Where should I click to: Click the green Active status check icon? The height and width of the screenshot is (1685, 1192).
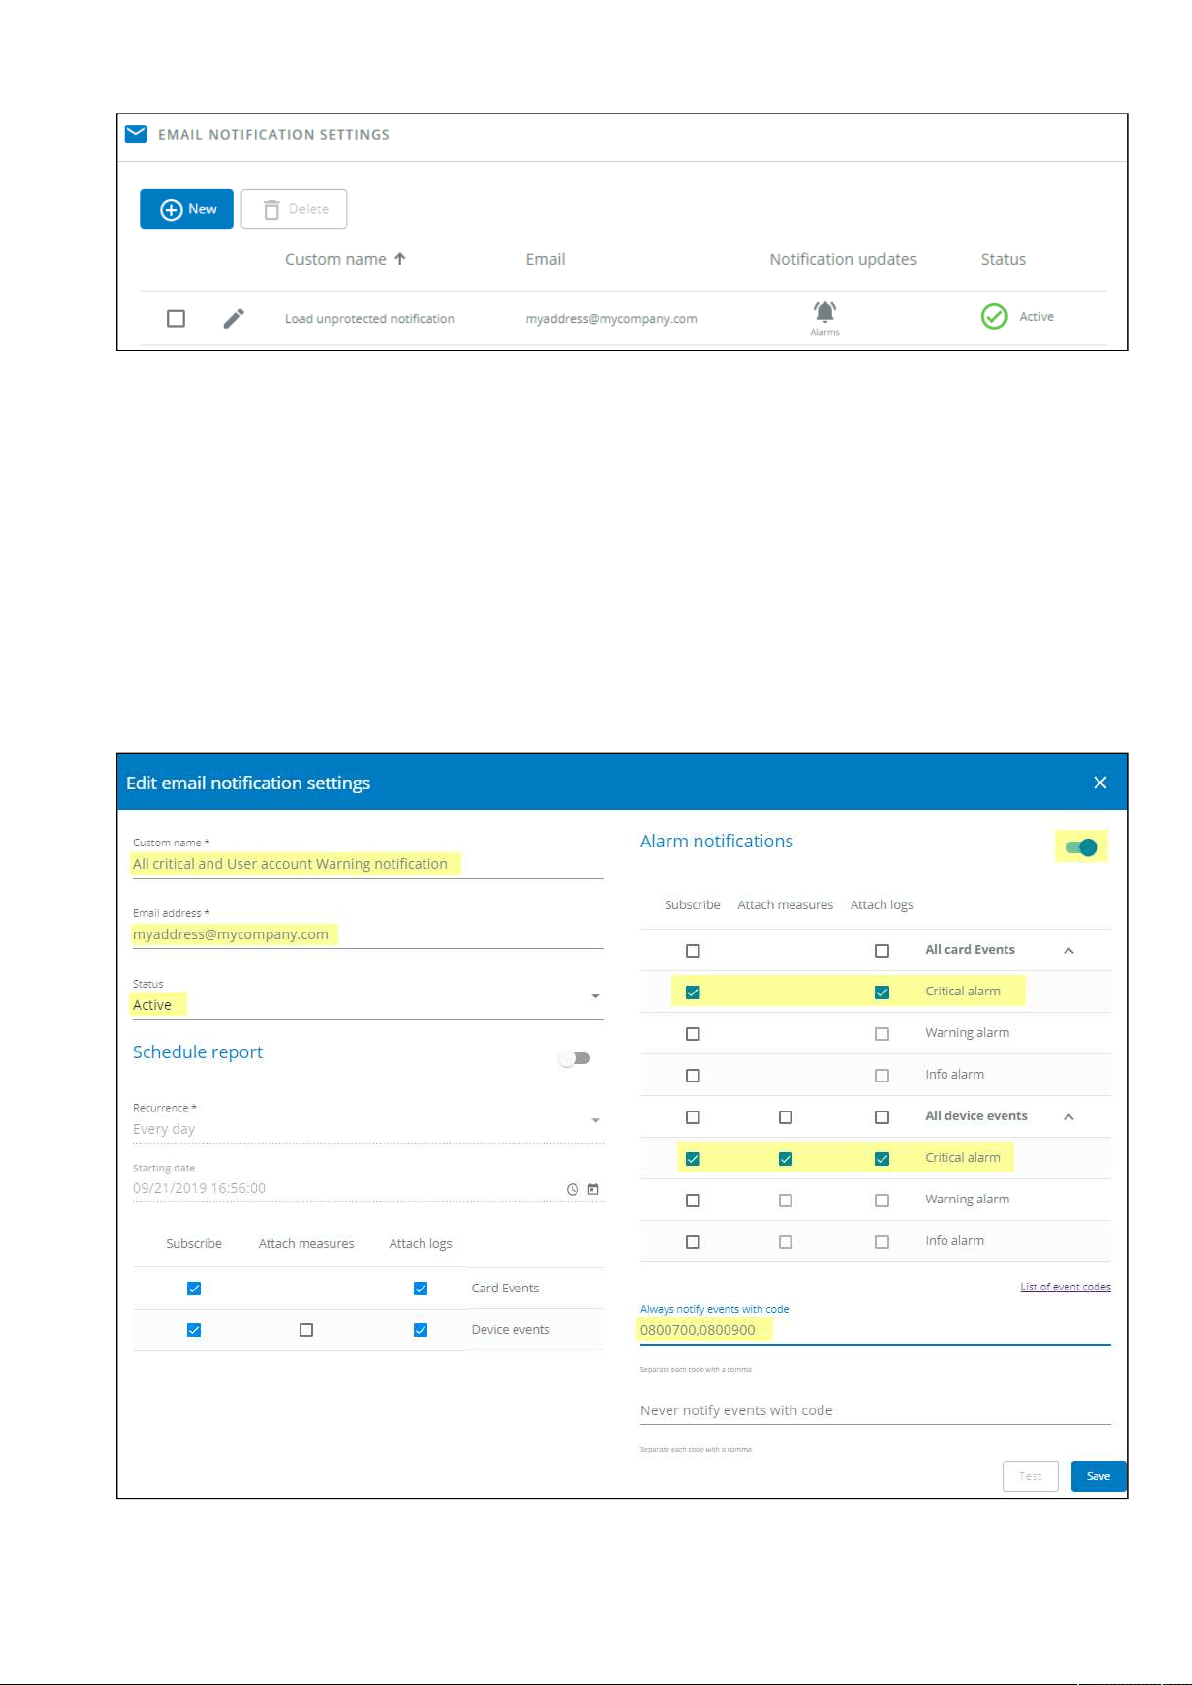[994, 317]
